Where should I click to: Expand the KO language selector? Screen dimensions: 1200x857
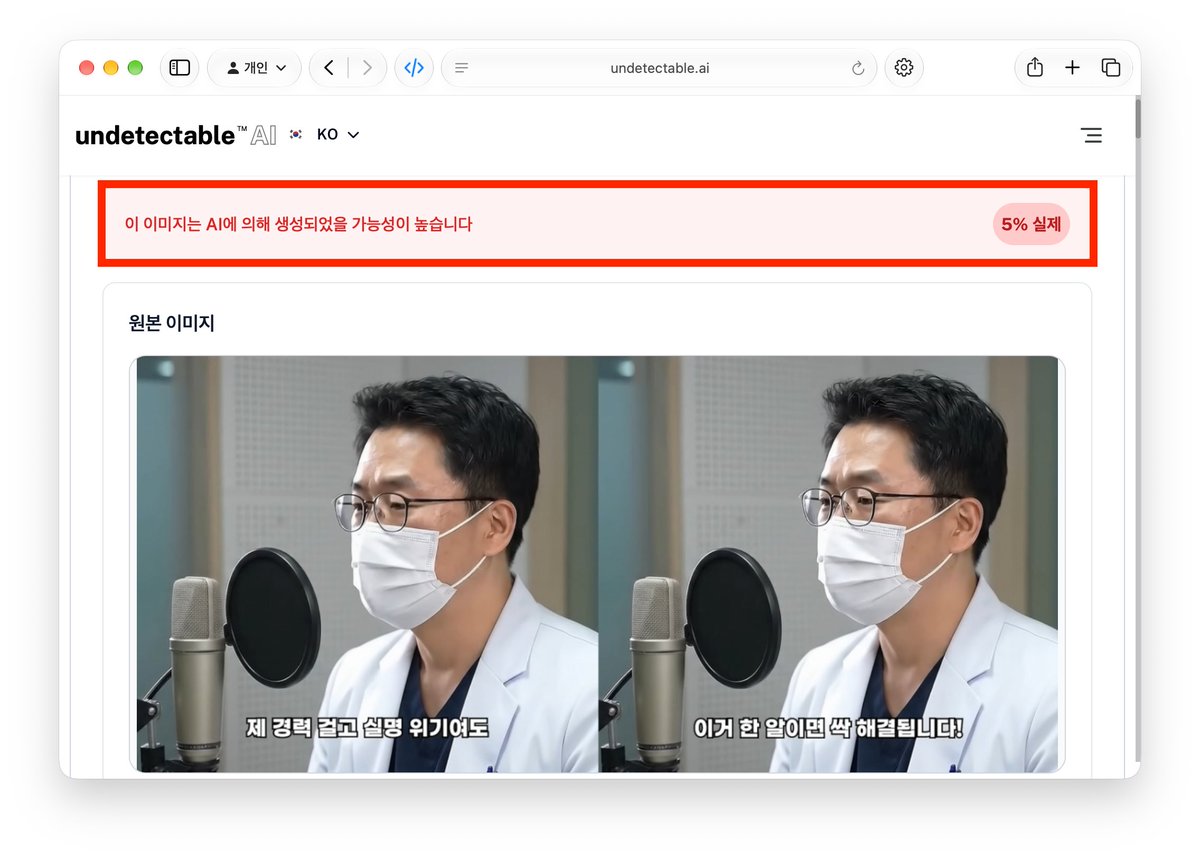tap(325, 135)
